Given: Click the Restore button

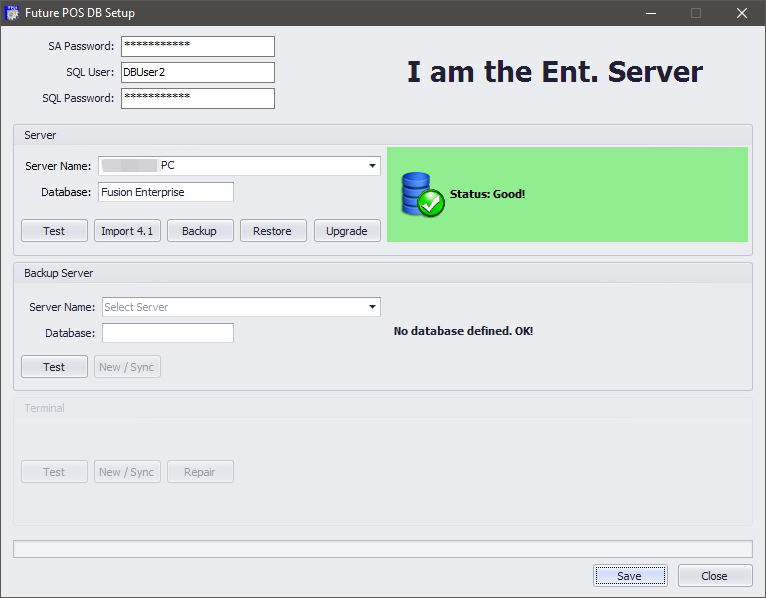Looking at the screenshot, I should tap(272, 231).
